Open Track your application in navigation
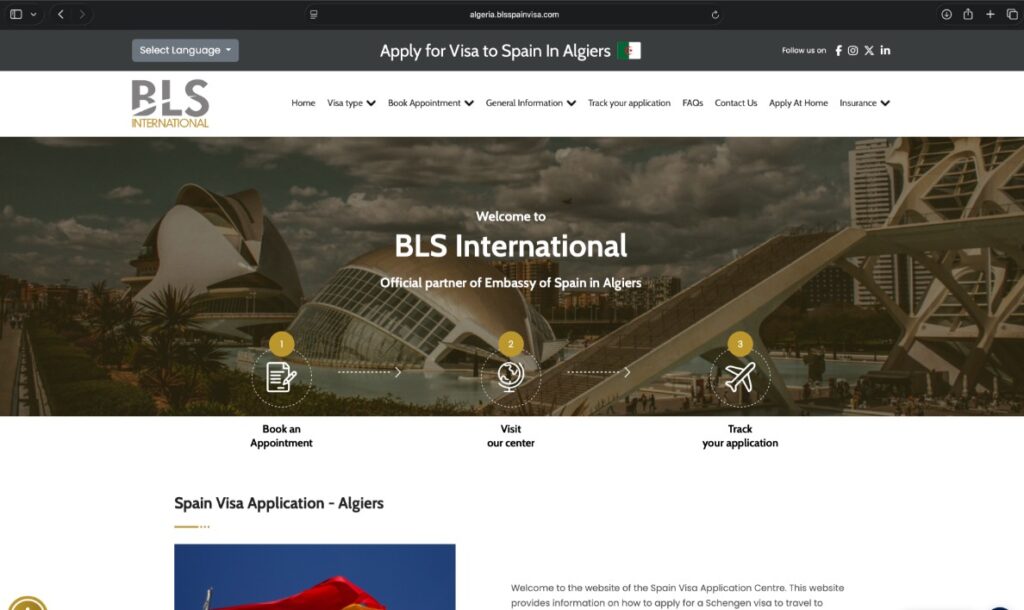 [629, 103]
